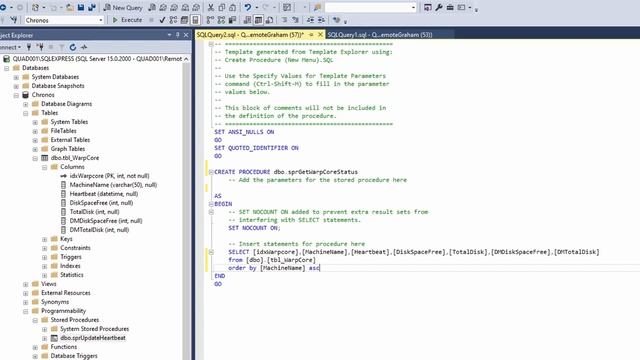Collapse the Databases tree node
This screenshot has width=640, height=360.
[x=7, y=68]
